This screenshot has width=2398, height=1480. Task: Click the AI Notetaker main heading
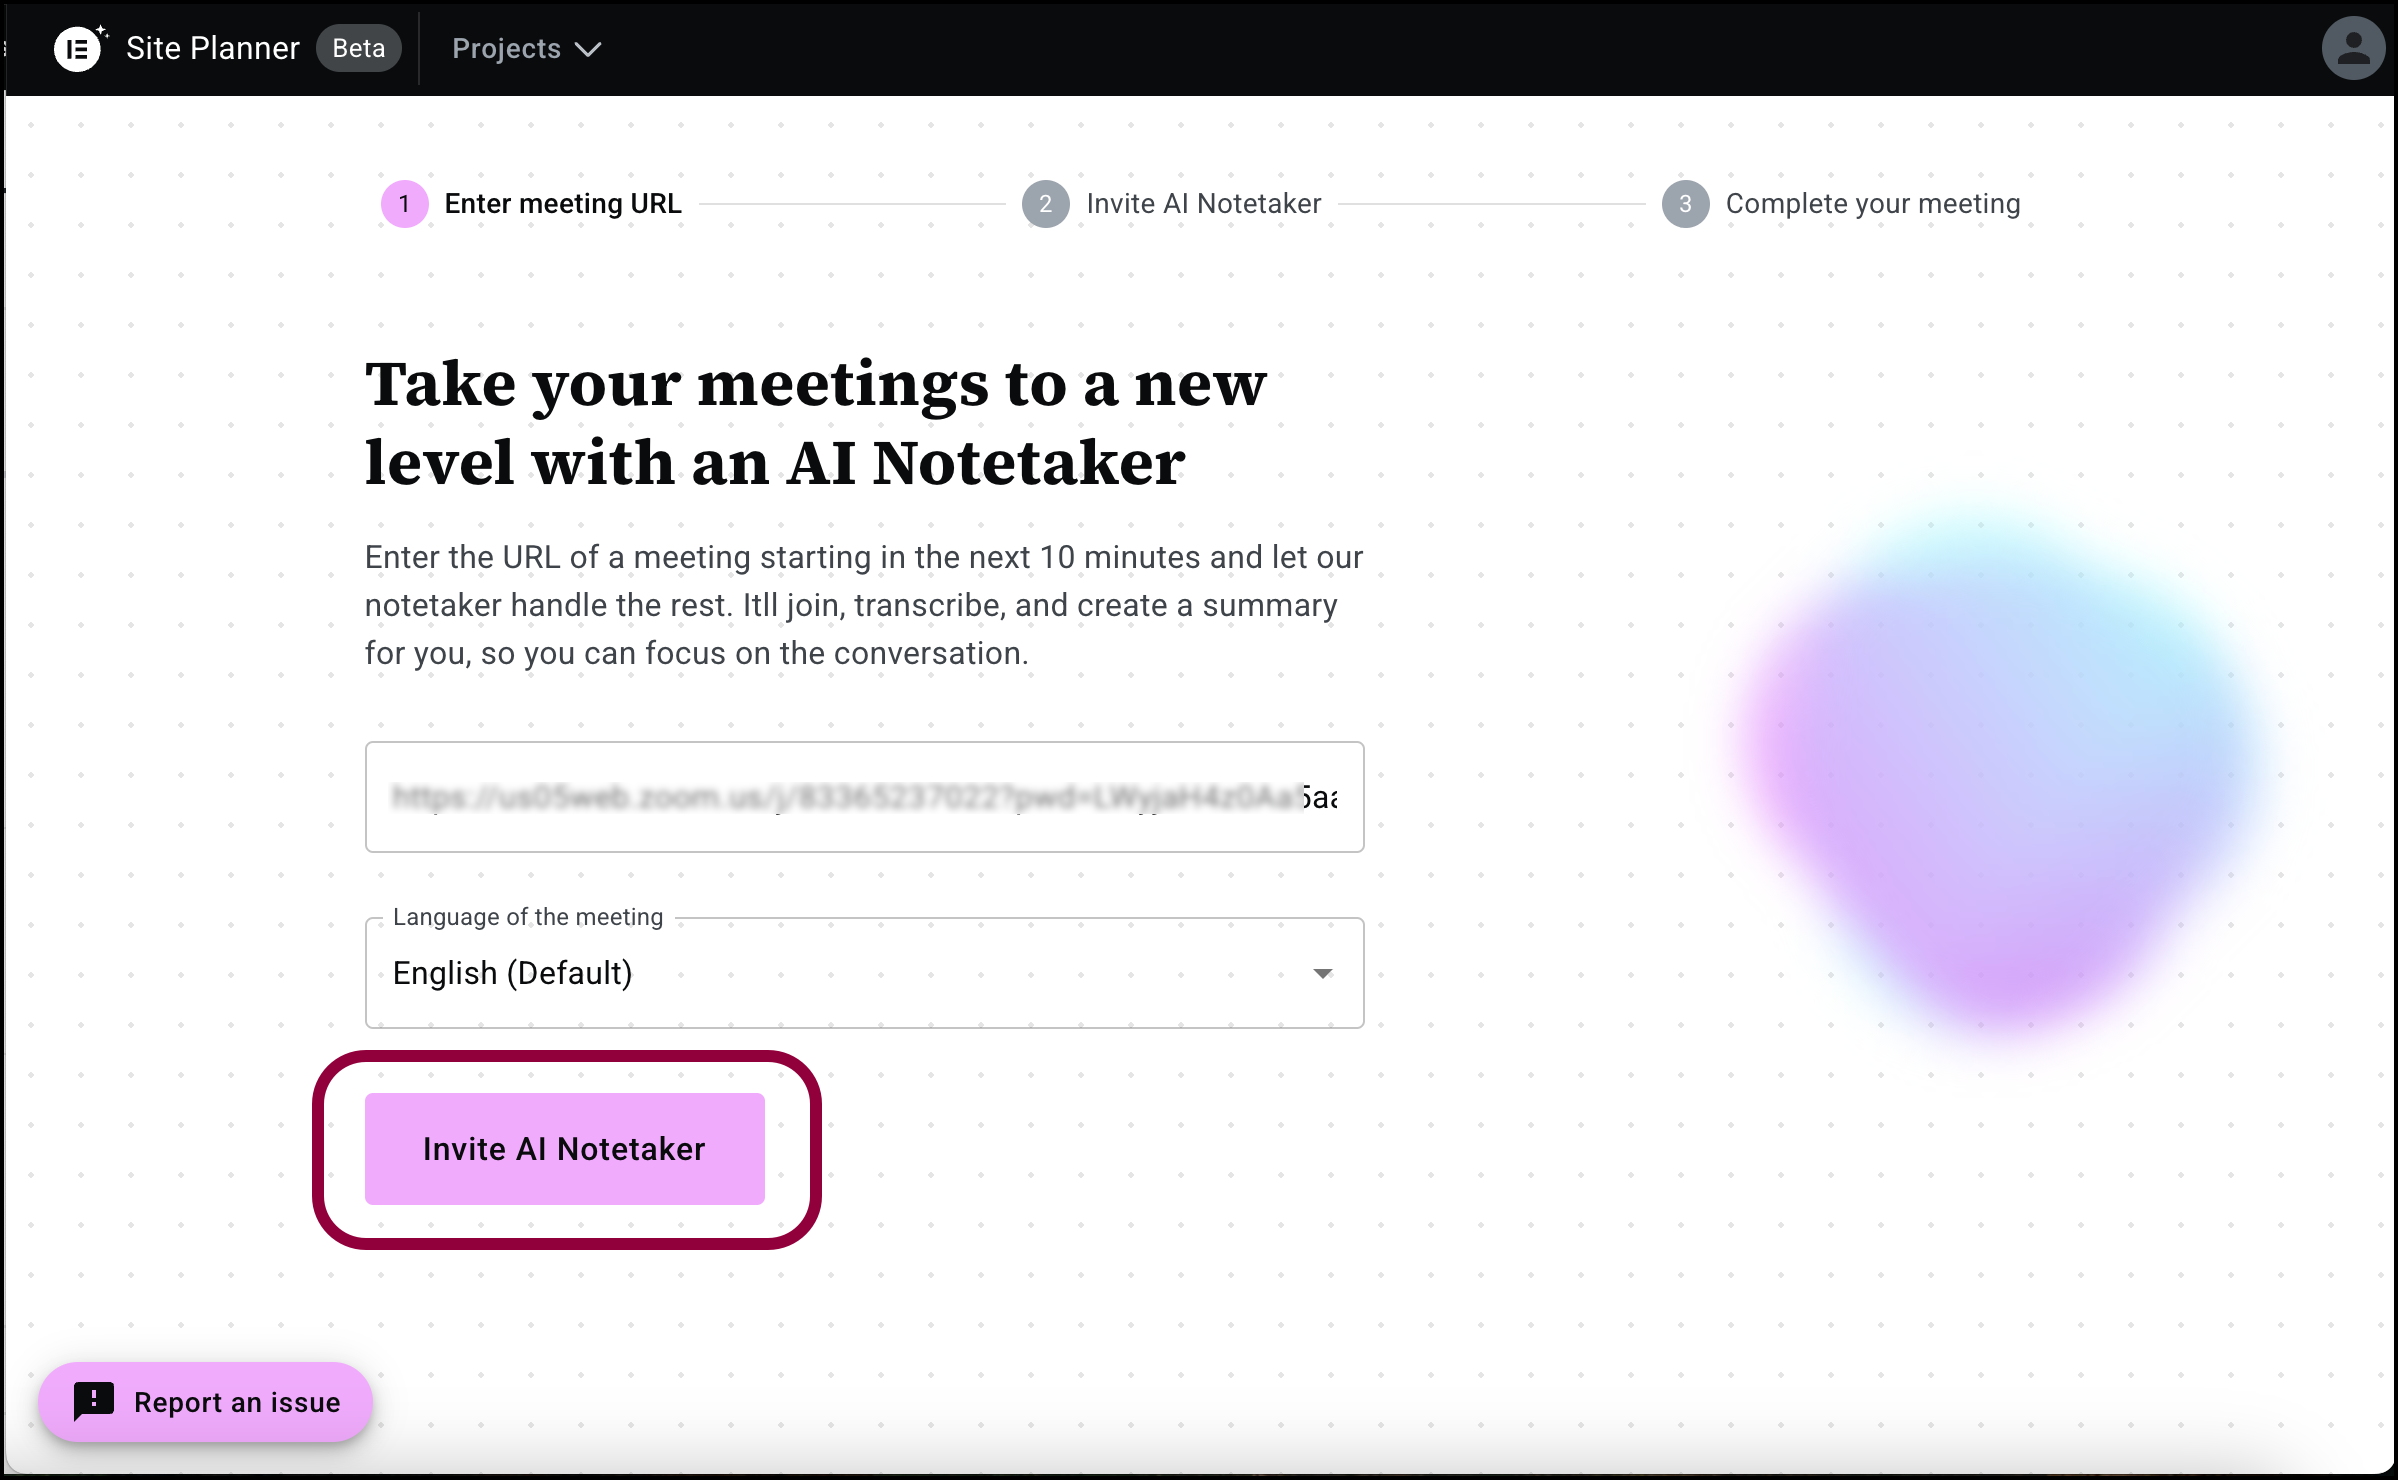(x=815, y=423)
